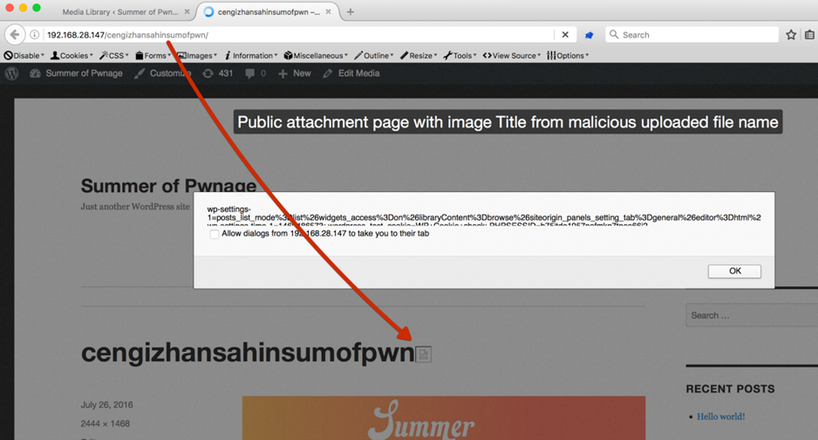Expand the Cookies dropdown menu
The image size is (818, 440).
point(72,55)
